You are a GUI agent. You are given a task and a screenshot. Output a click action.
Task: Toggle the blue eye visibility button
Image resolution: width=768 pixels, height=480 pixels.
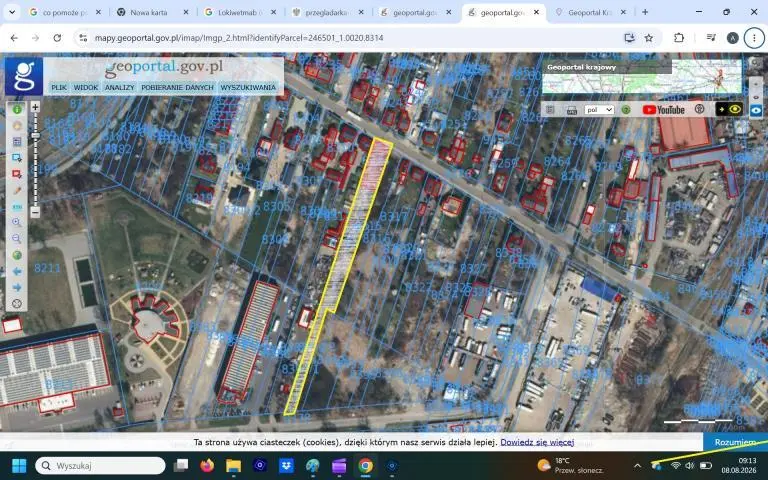pos(756,110)
